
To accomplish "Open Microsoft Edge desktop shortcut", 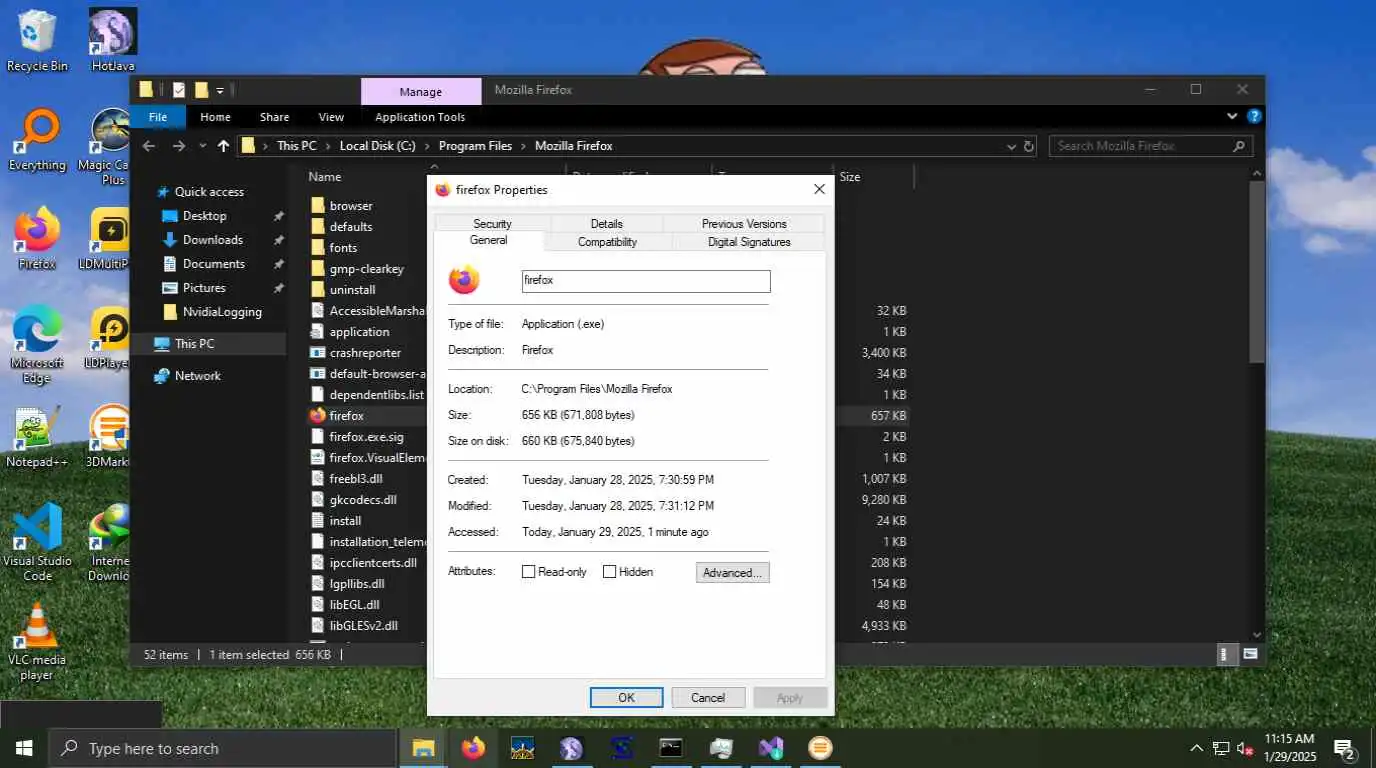I will pos(37,344).
